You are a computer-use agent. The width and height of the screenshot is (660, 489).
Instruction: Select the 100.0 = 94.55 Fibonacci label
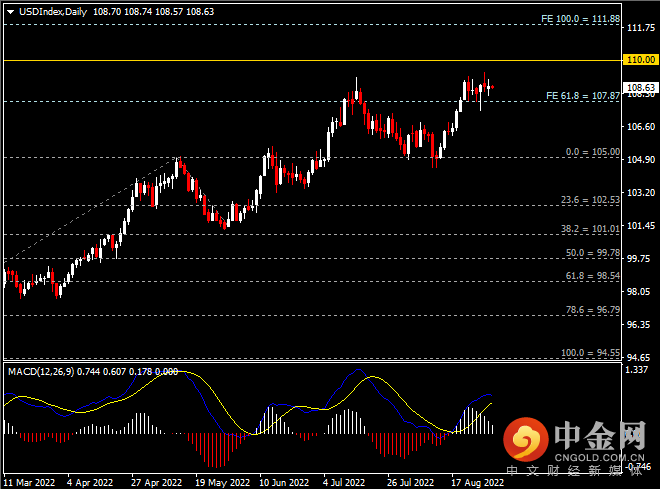click(x=591, y=353)
